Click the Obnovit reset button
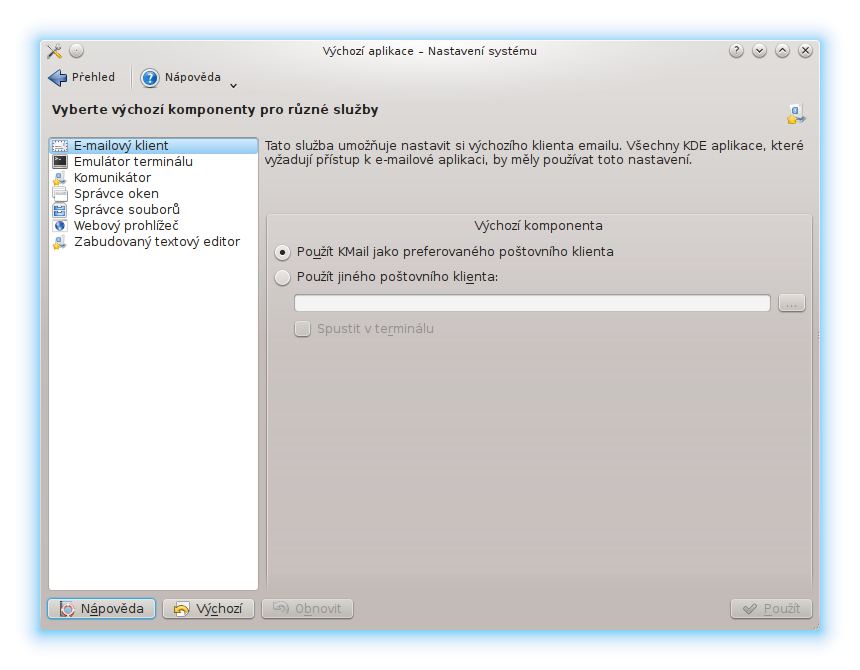860x670 pixels. pos(307,609)
